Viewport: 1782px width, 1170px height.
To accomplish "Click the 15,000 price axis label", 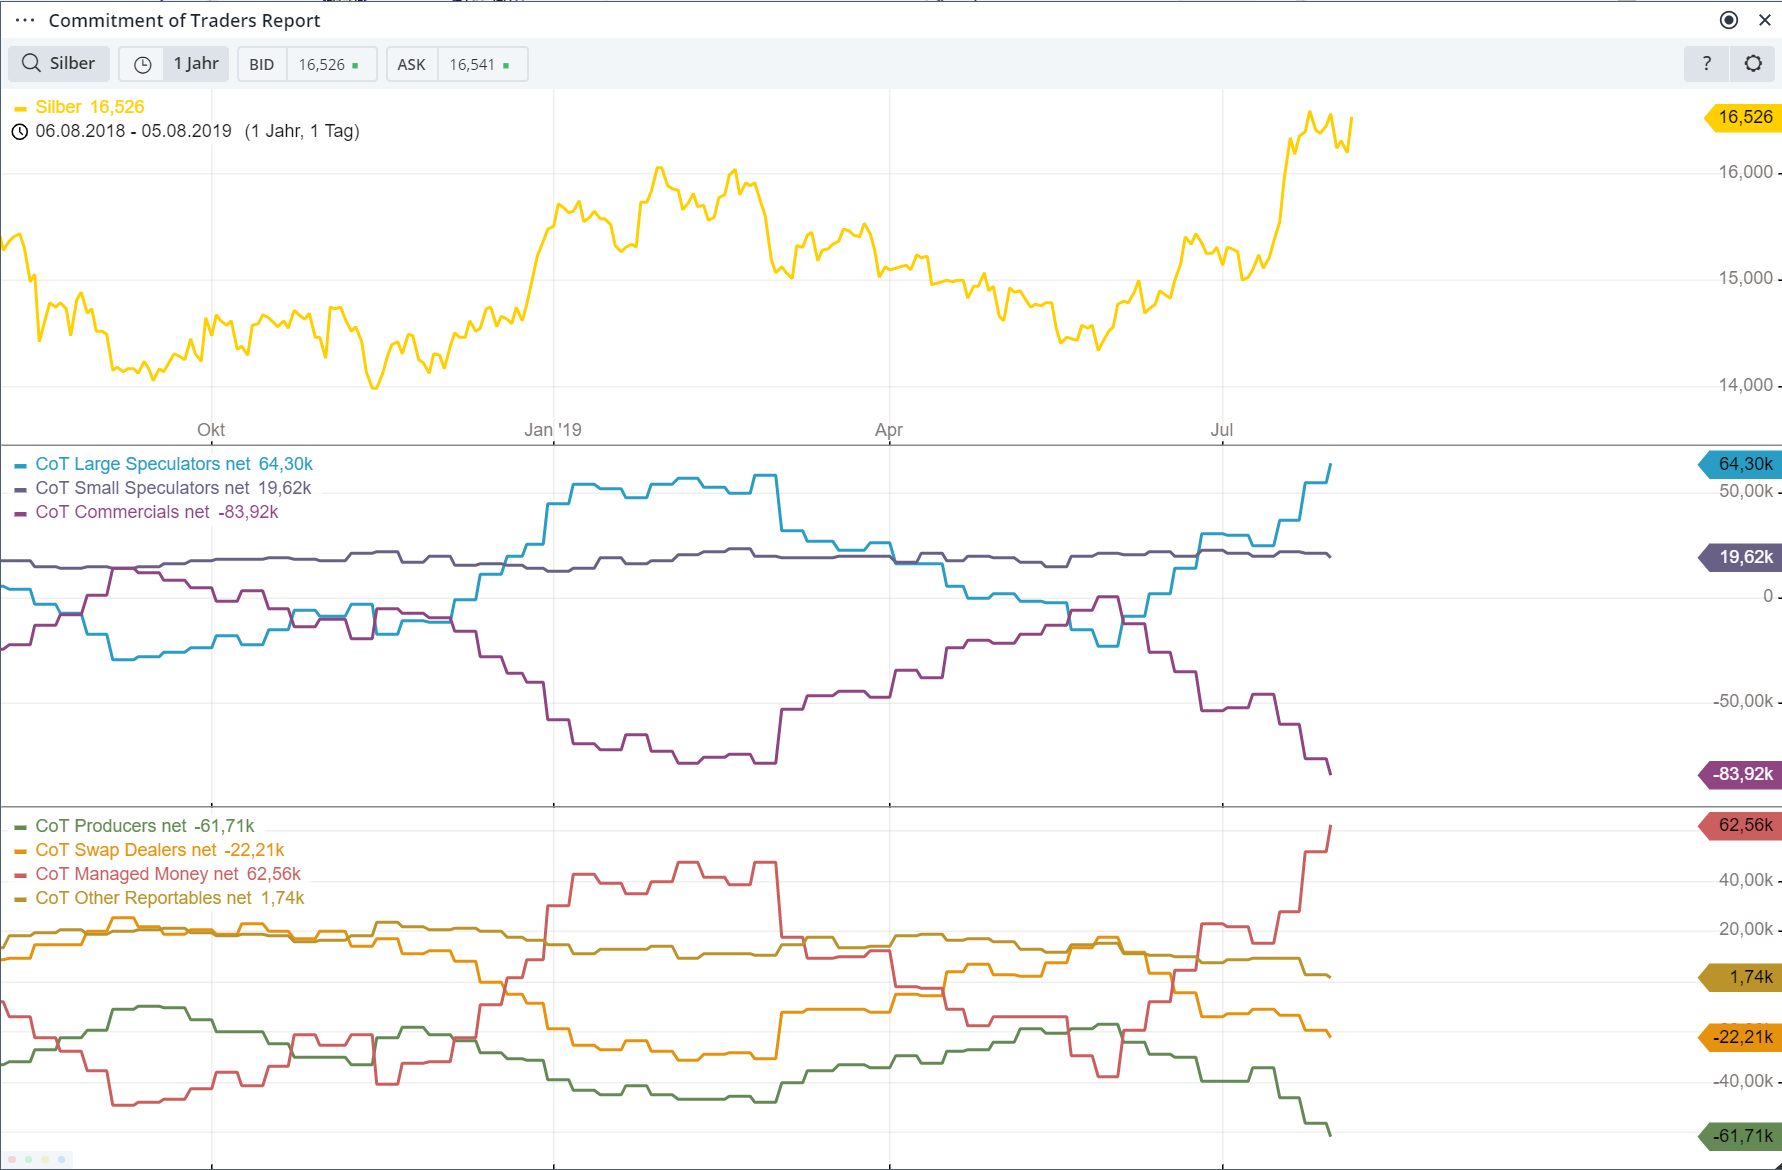I will 1746,278.
